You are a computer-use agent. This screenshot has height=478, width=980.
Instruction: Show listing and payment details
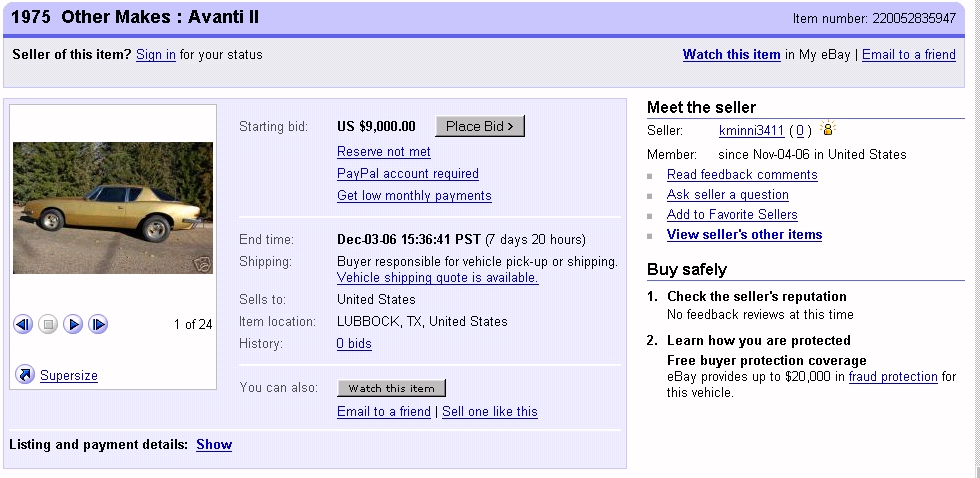(x=214, y=444)
